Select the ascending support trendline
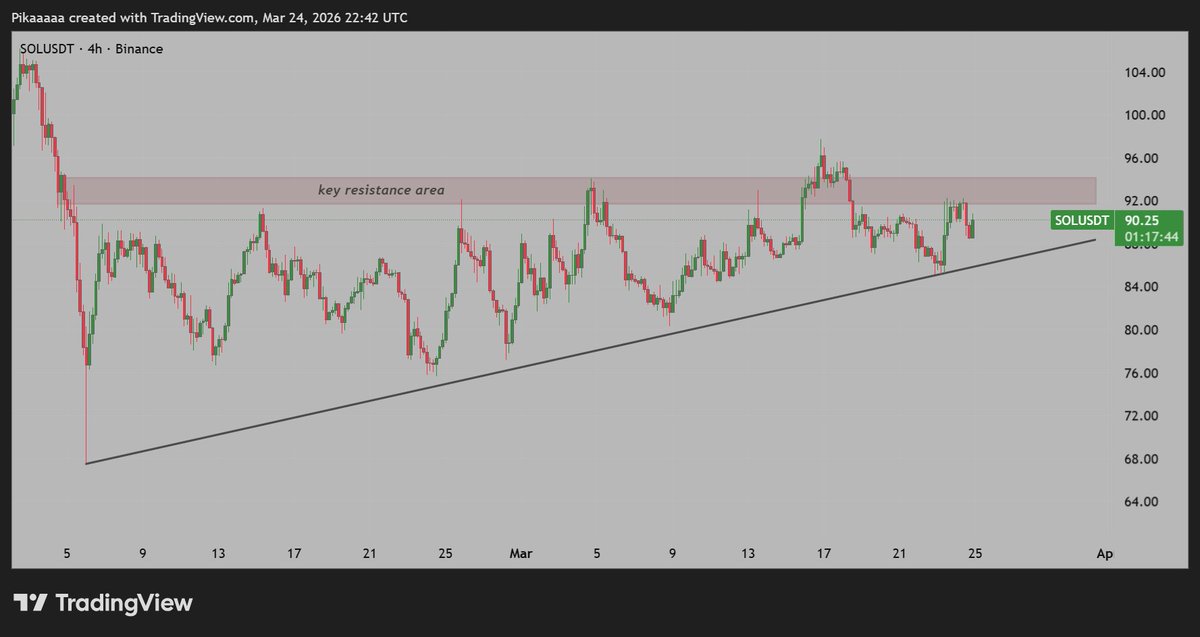The width and height of the screenshot is (1200, 637). pyautogui.click(x=591, y=352)
